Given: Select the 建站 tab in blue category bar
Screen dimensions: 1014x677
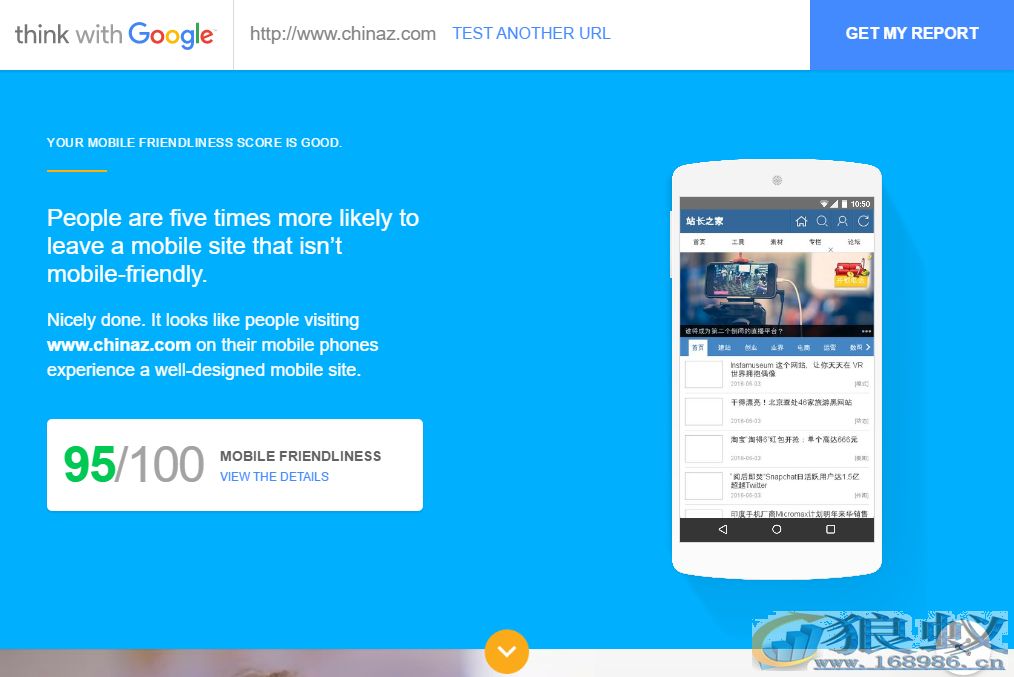Looking at the screenshot, I should 724,347.
